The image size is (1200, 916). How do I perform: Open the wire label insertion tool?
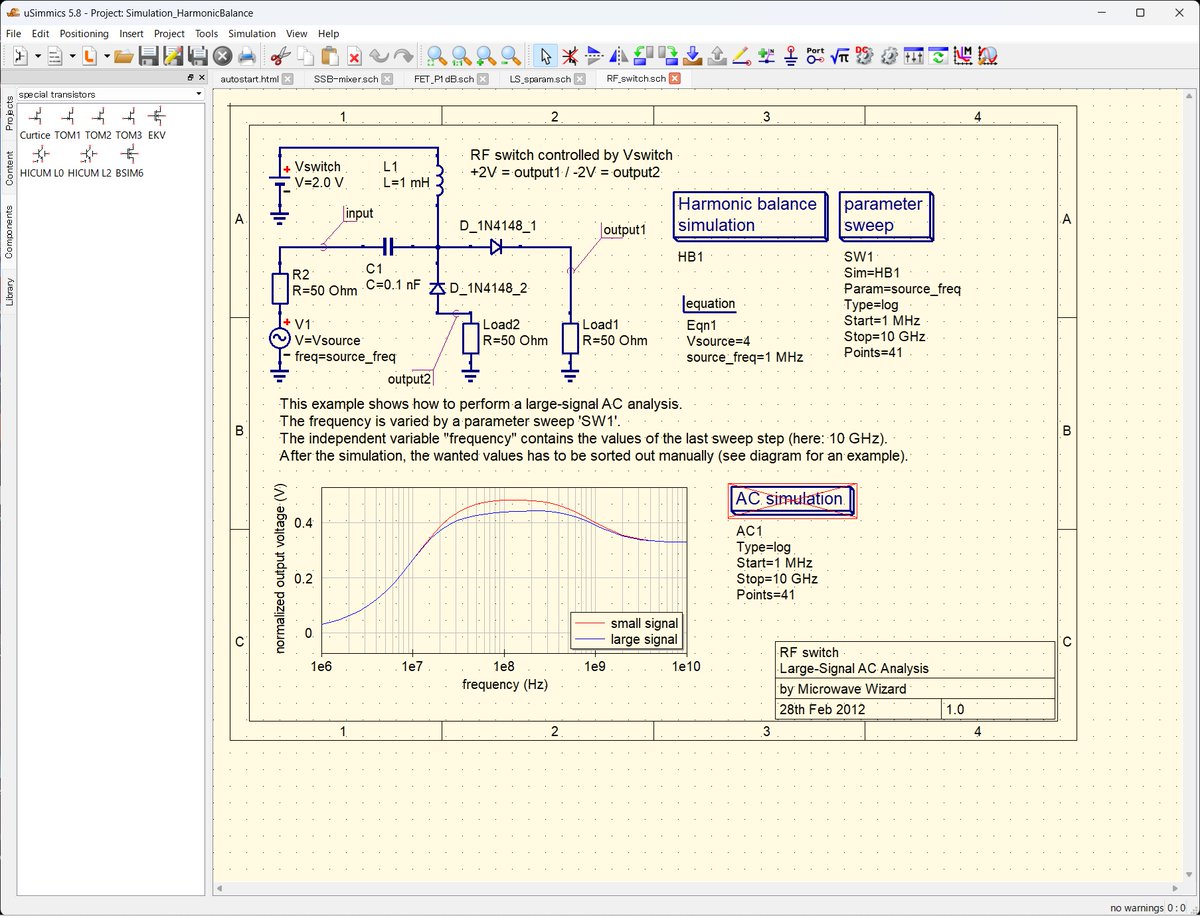coord(765,57)
